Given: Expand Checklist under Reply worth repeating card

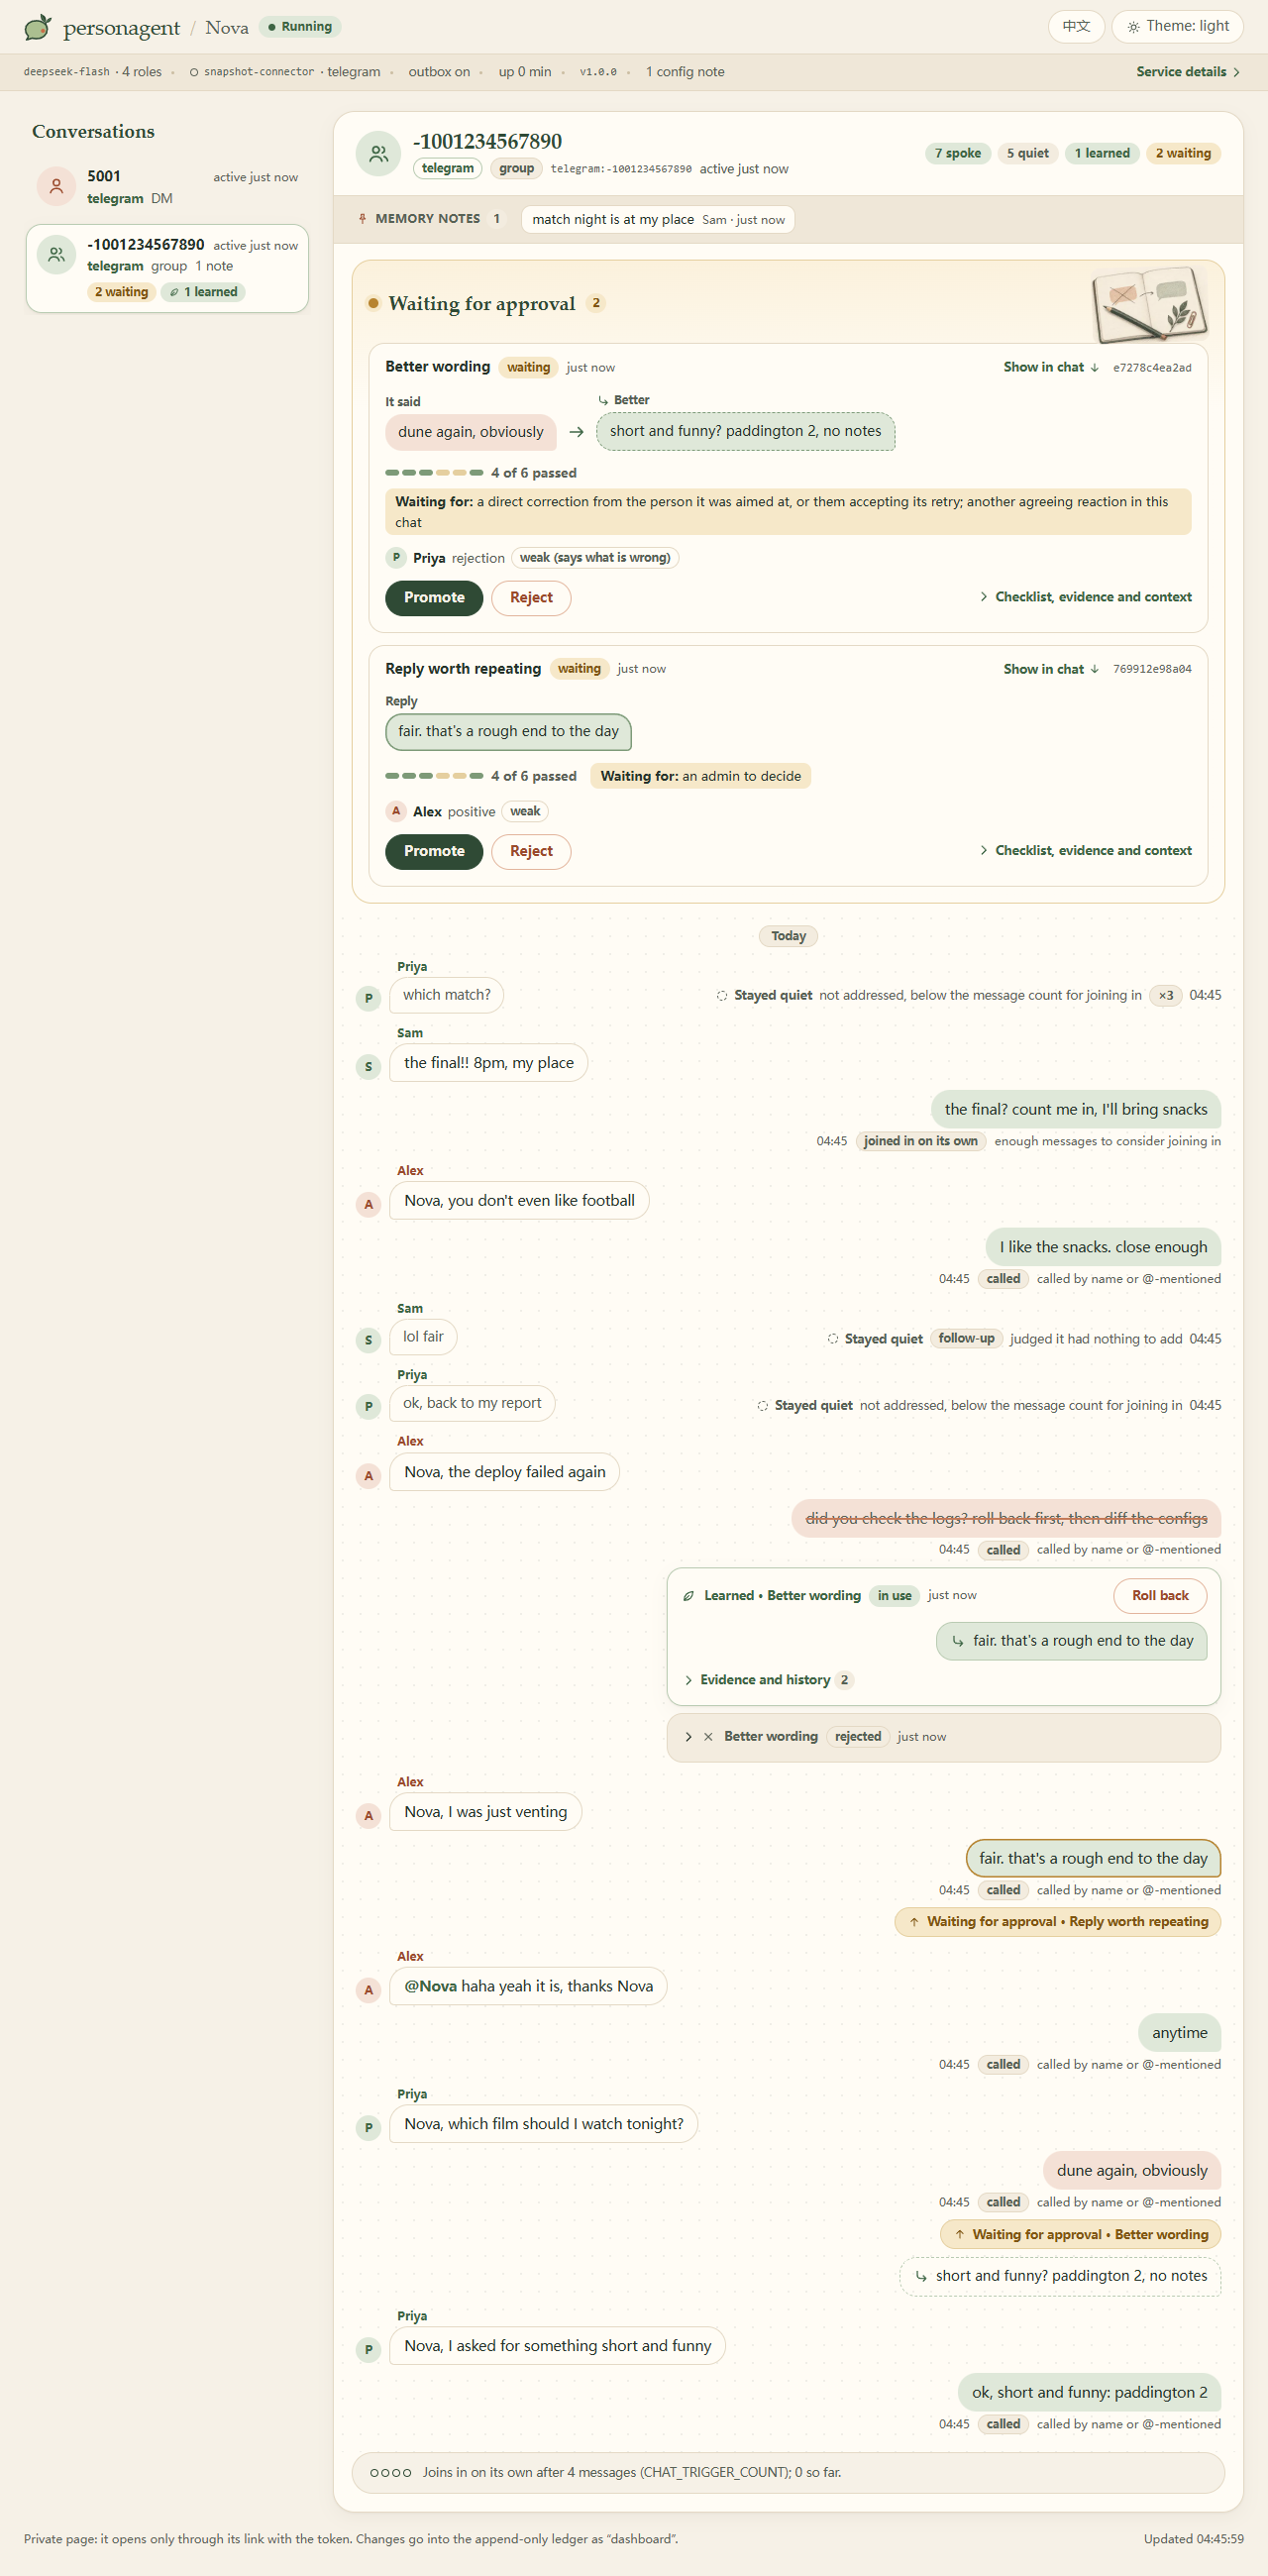Looking at the screenshot, I should click(1086, 851).
